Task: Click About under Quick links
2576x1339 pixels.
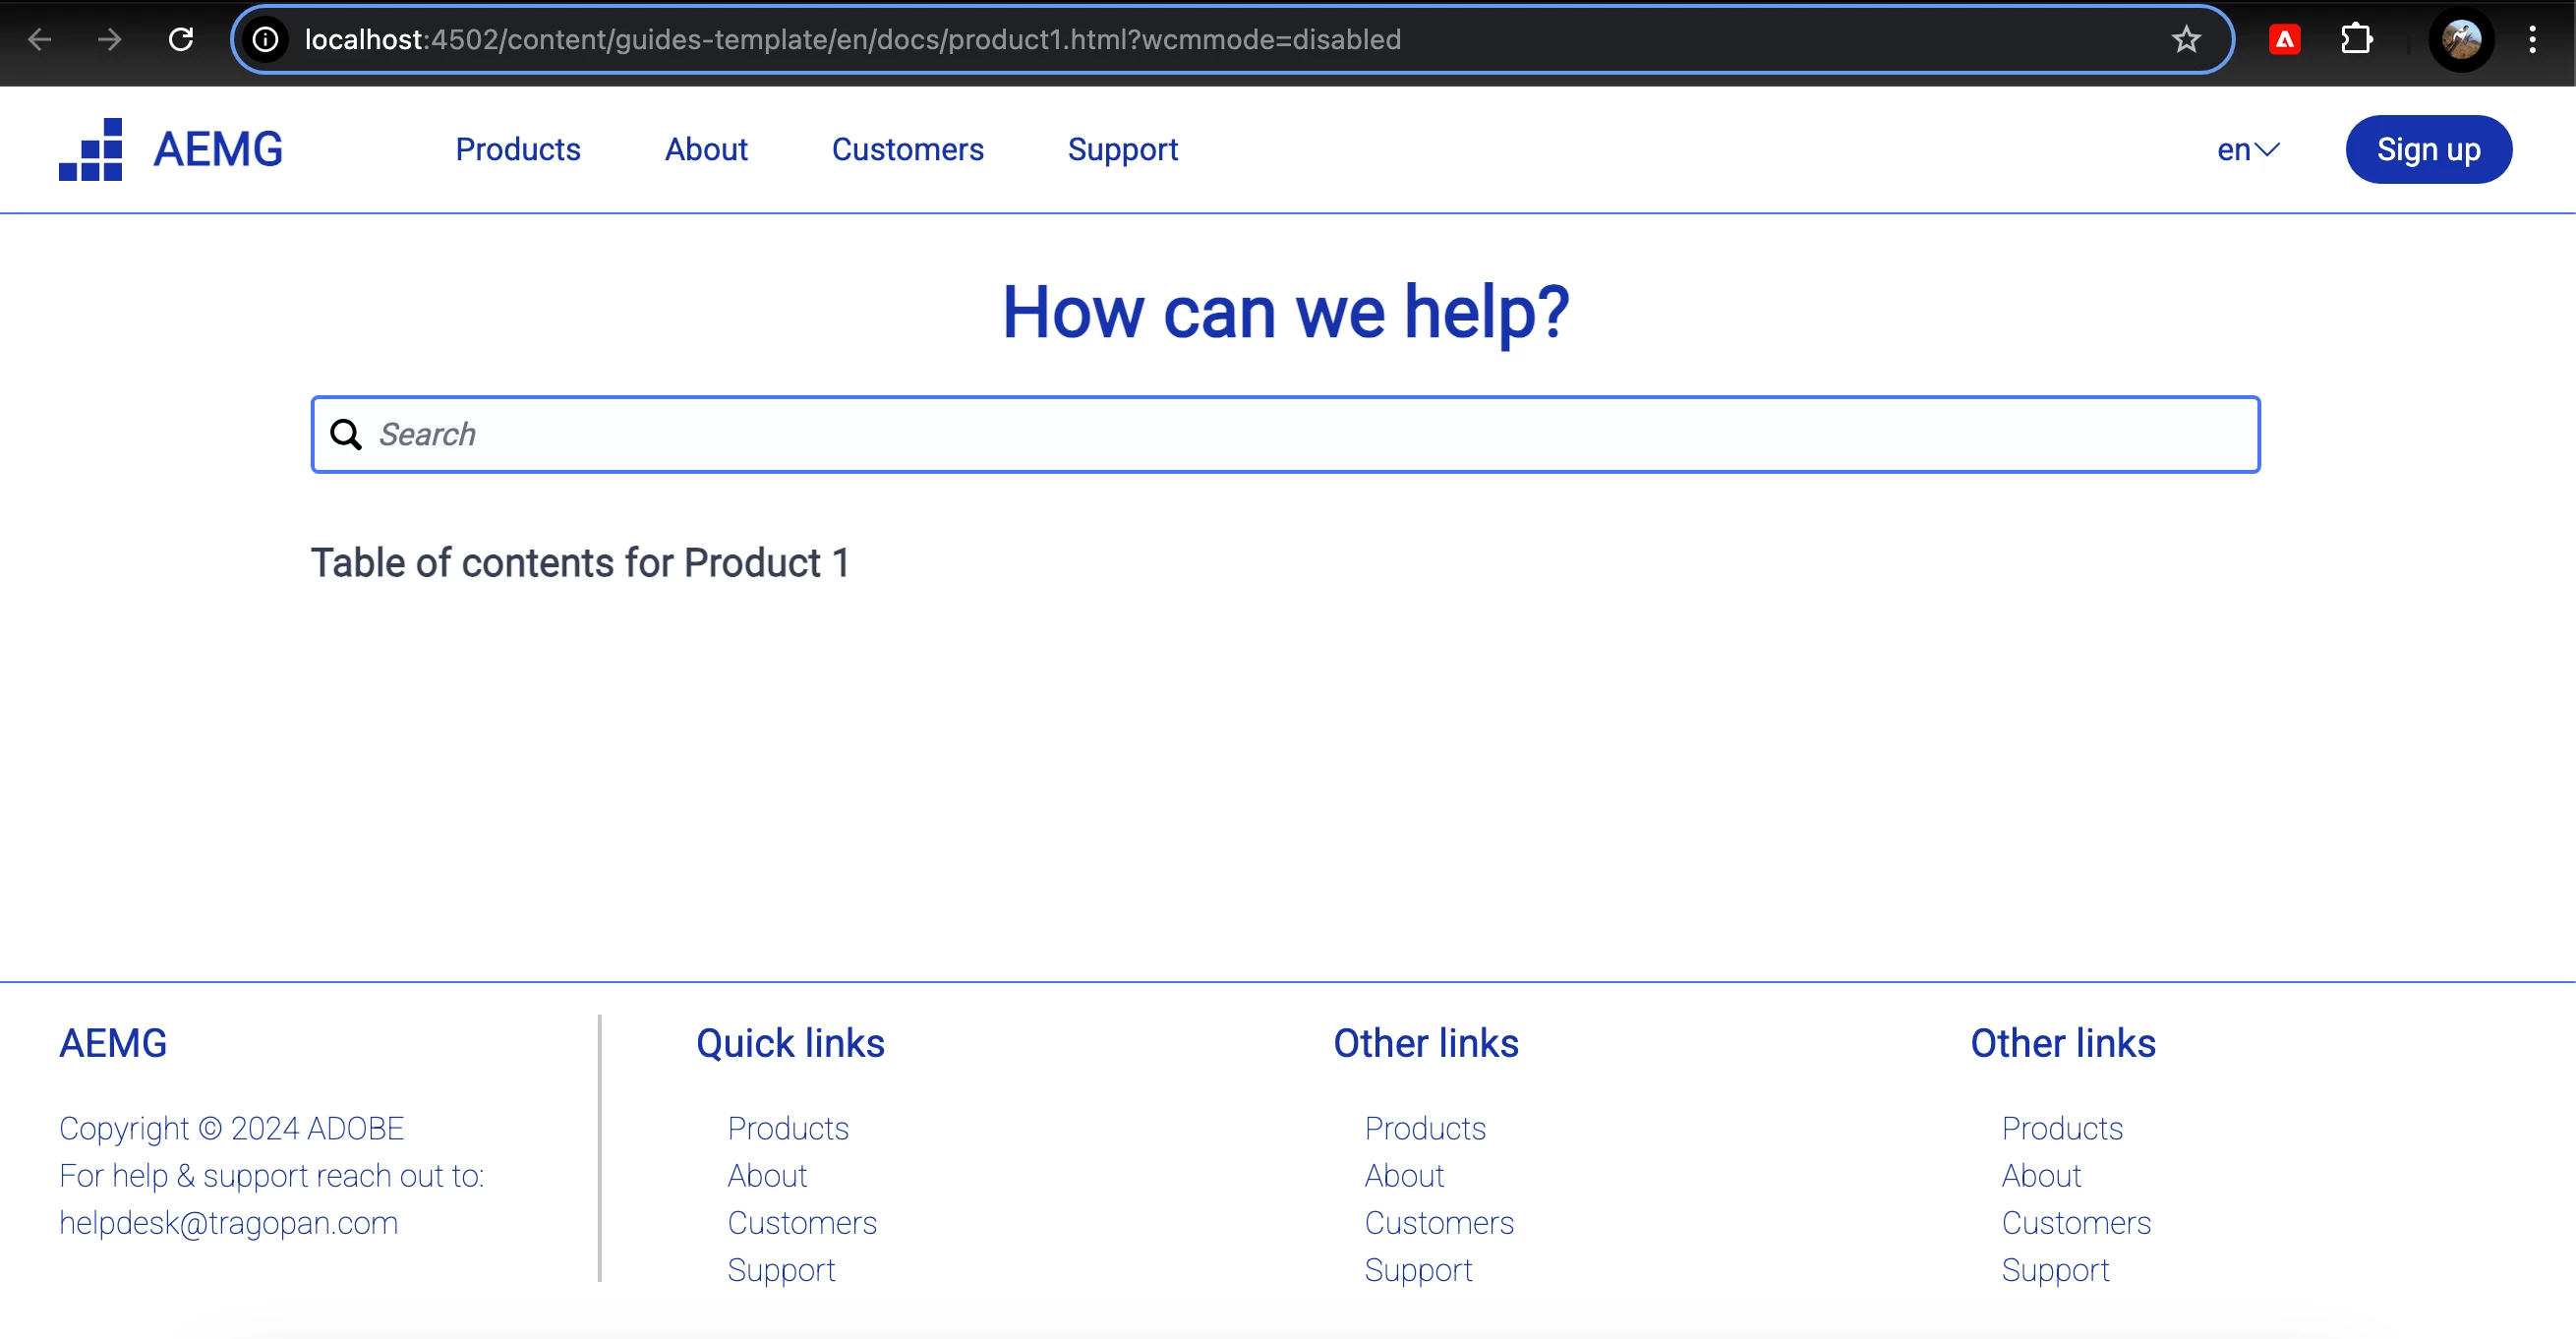Action: pyautogui.click(x=766, y=1175)
